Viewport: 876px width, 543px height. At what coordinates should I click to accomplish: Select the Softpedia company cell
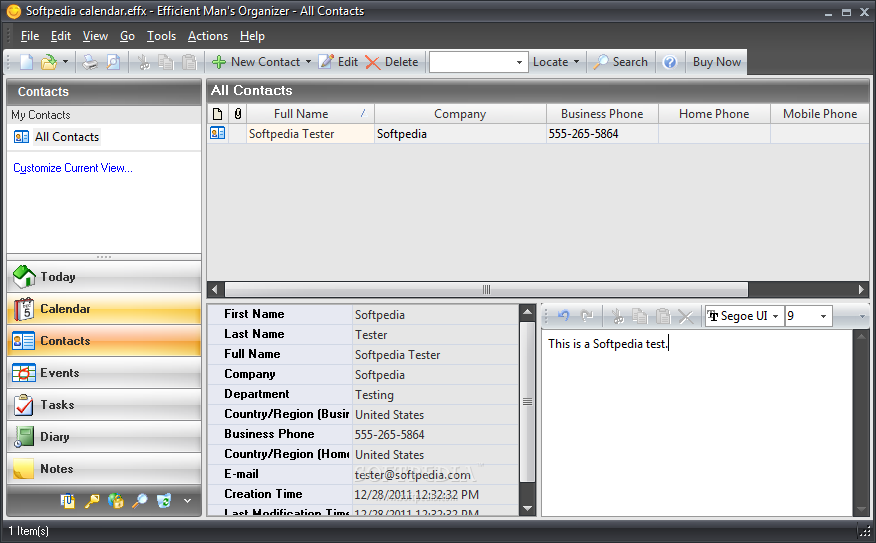tap(460, 134)
